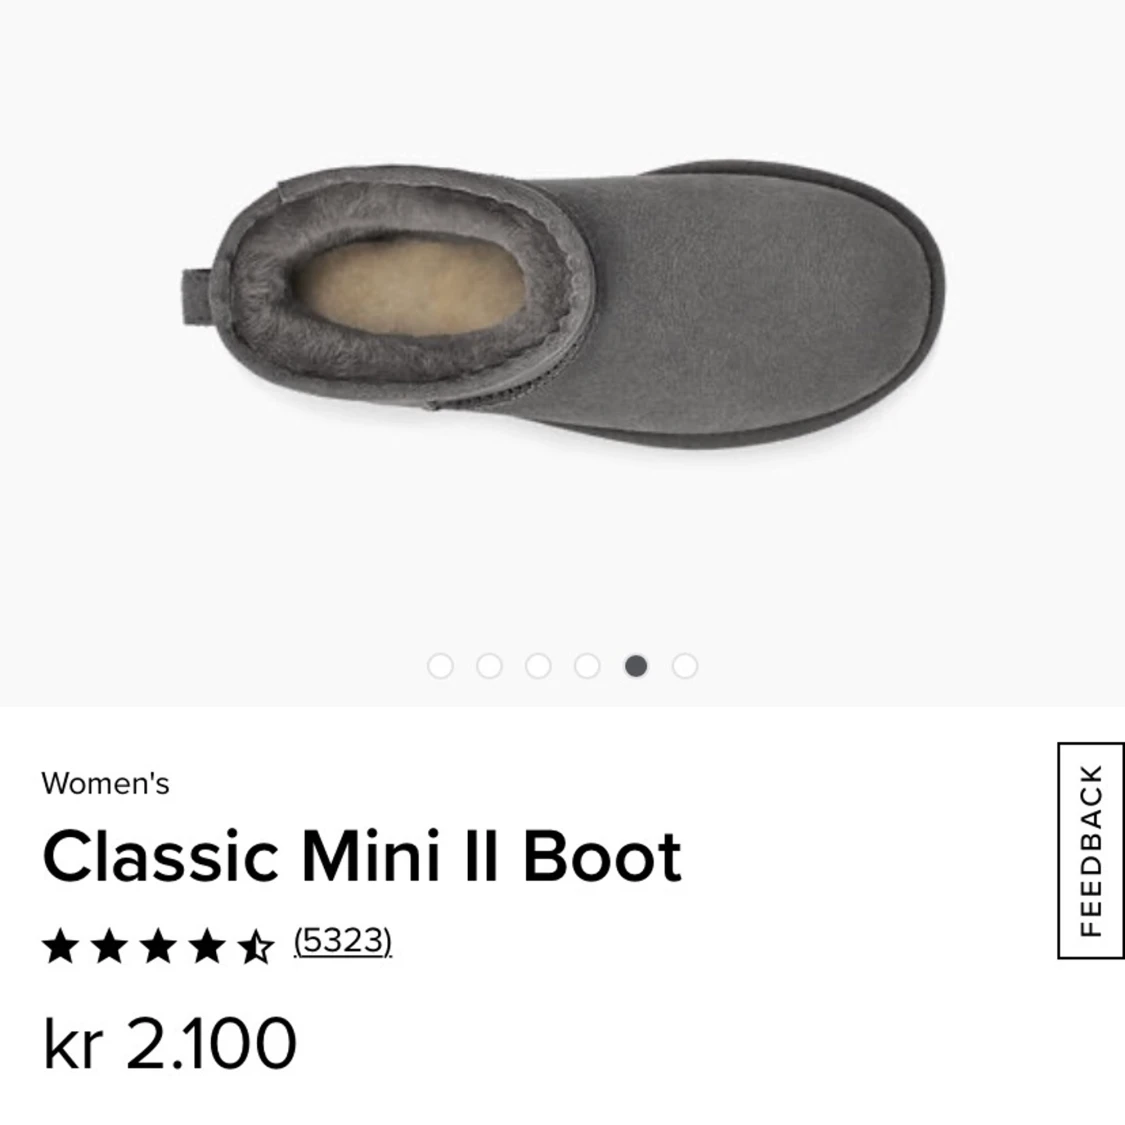Click the third rating star
The height and width of the screenshot is (1125, 1125).
click(159, 945)
